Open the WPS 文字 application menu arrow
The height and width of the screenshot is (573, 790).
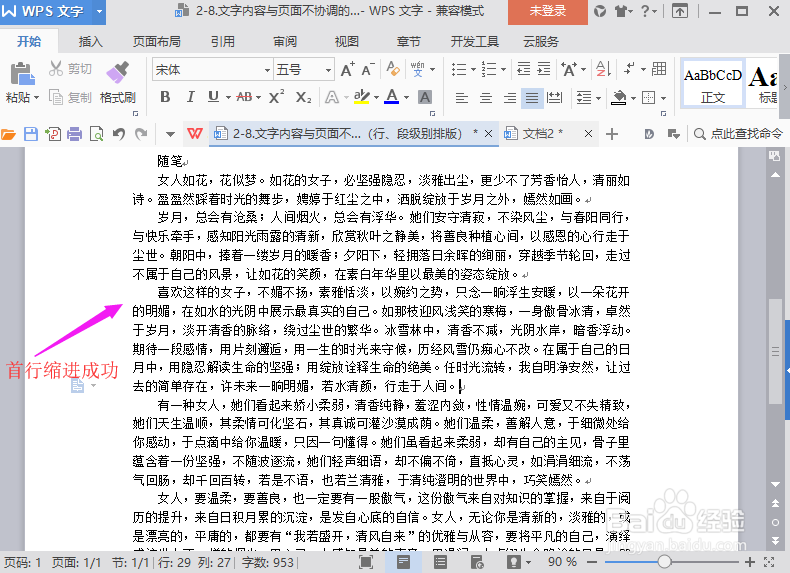pyautogui.click(x=99, y=11)
